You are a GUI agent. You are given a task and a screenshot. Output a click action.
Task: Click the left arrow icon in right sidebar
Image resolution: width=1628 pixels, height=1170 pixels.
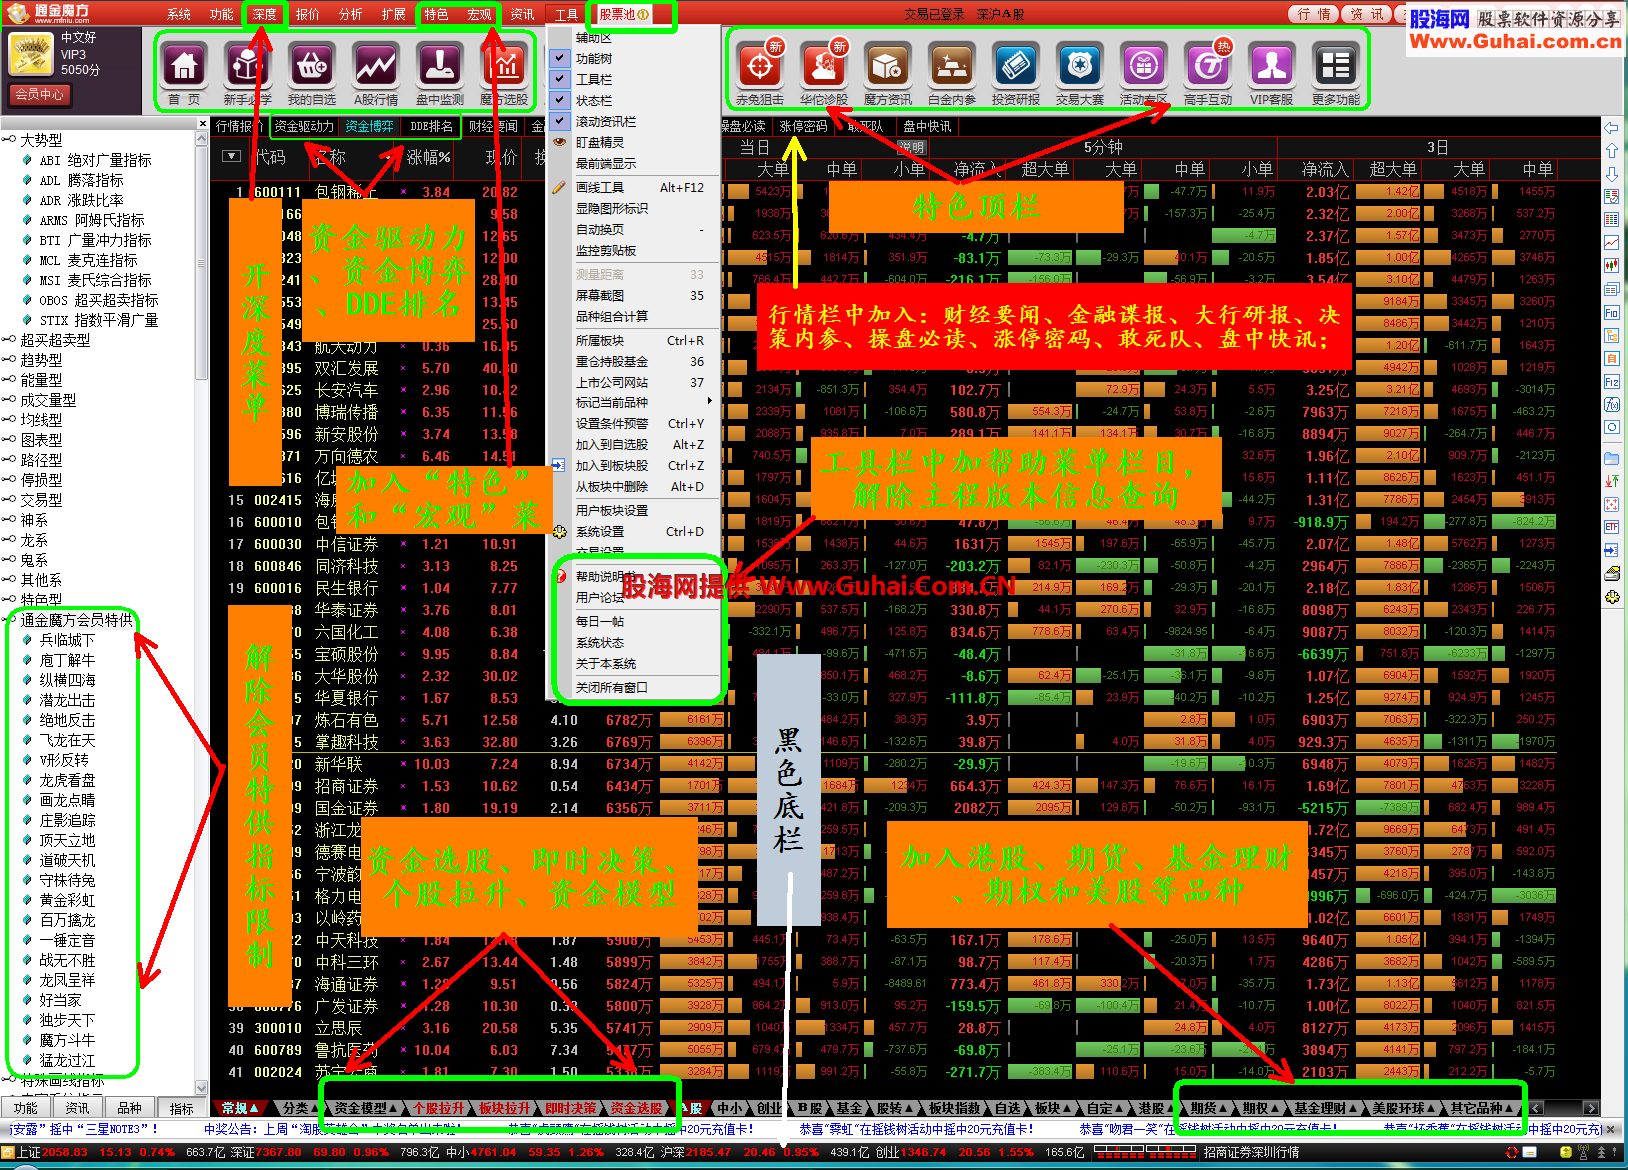click(x=1612, y=128)
